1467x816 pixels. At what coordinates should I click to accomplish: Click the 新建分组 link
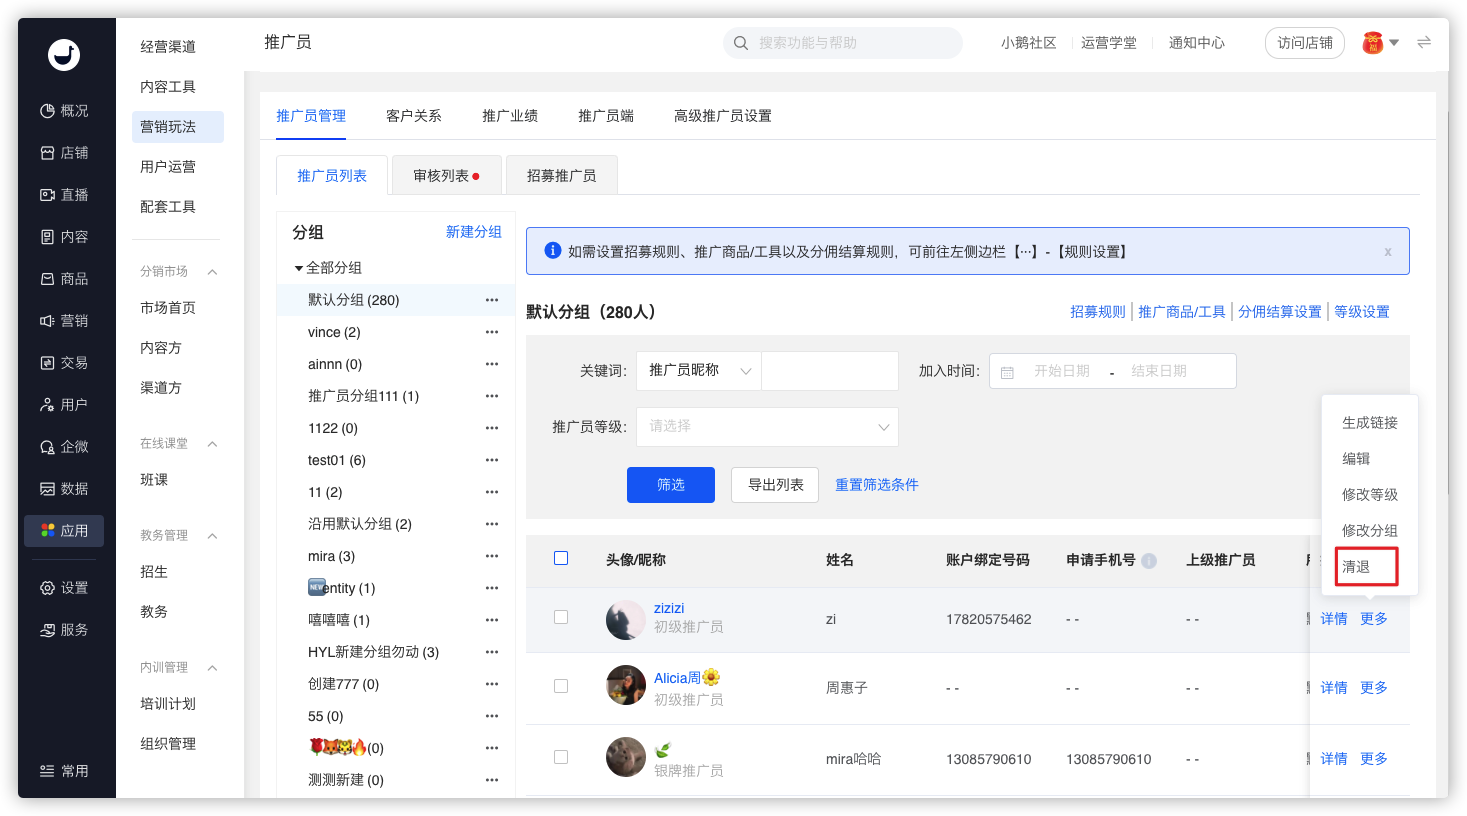[x=473, y=232]
